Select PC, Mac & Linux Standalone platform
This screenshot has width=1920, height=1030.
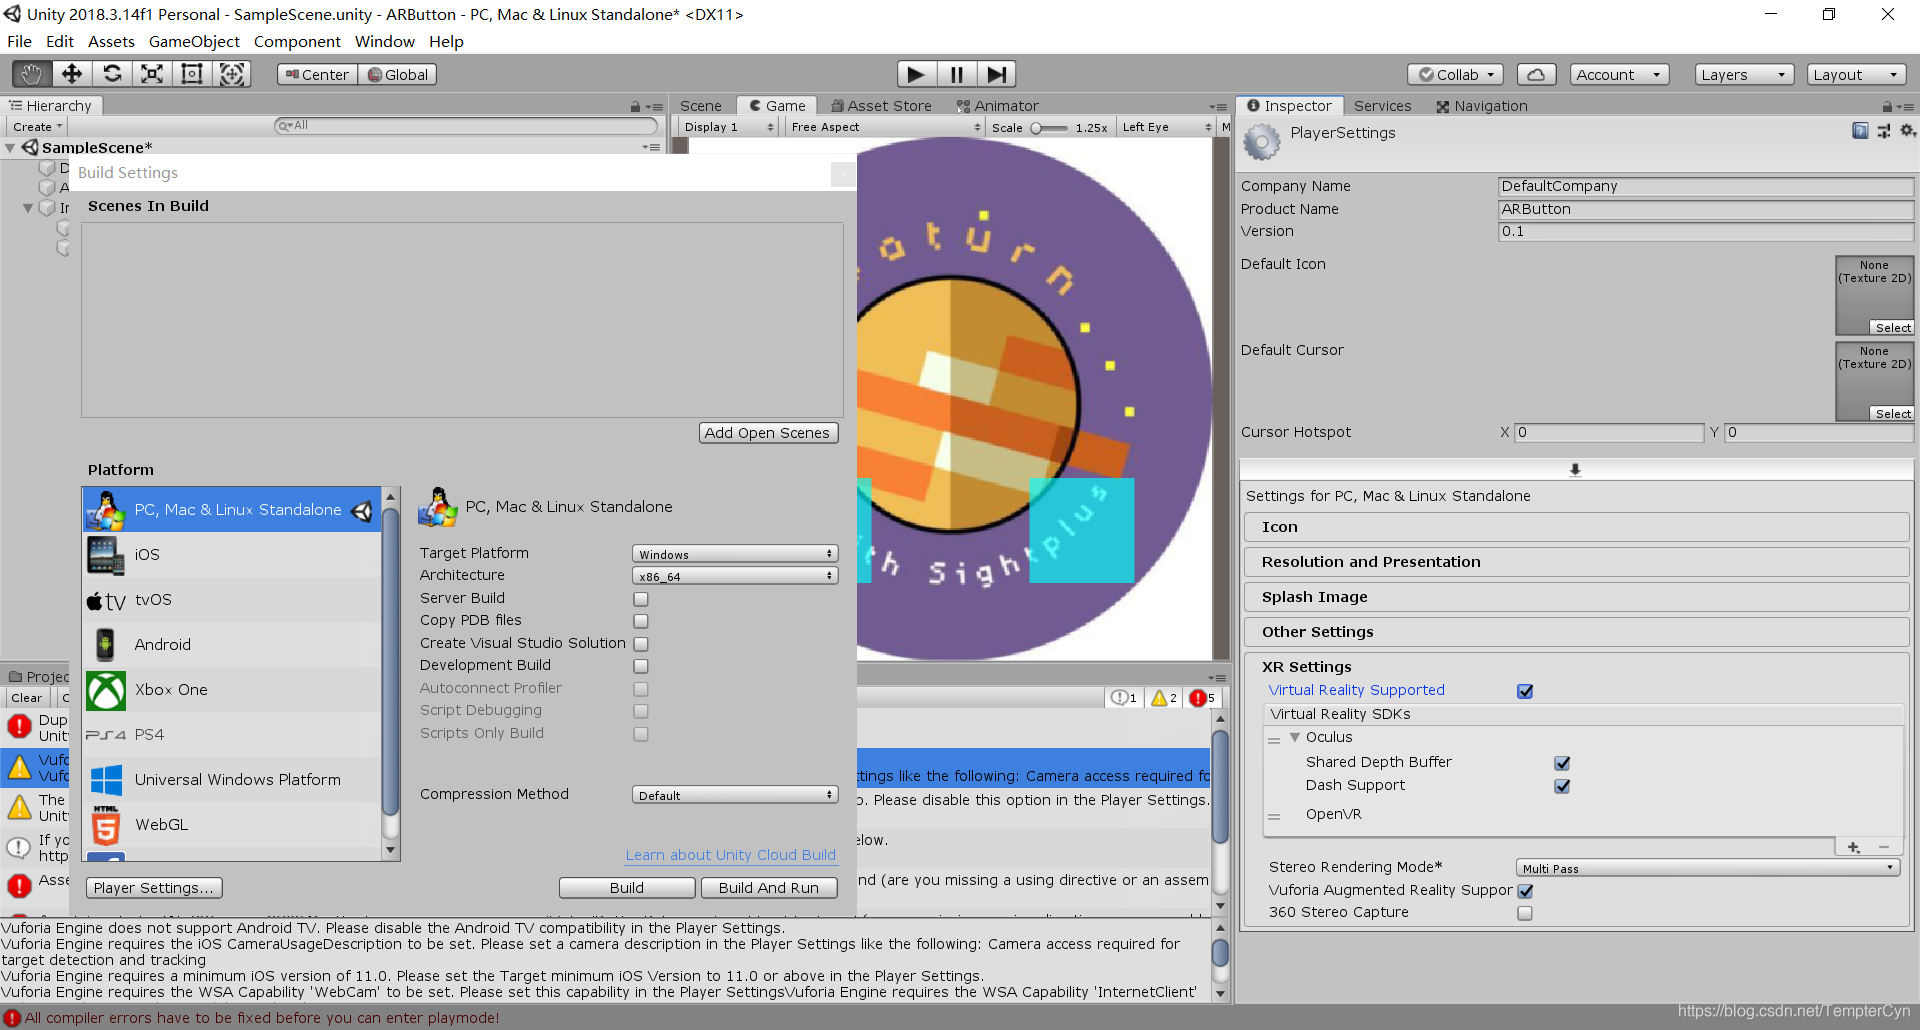[x=232, y=510]
